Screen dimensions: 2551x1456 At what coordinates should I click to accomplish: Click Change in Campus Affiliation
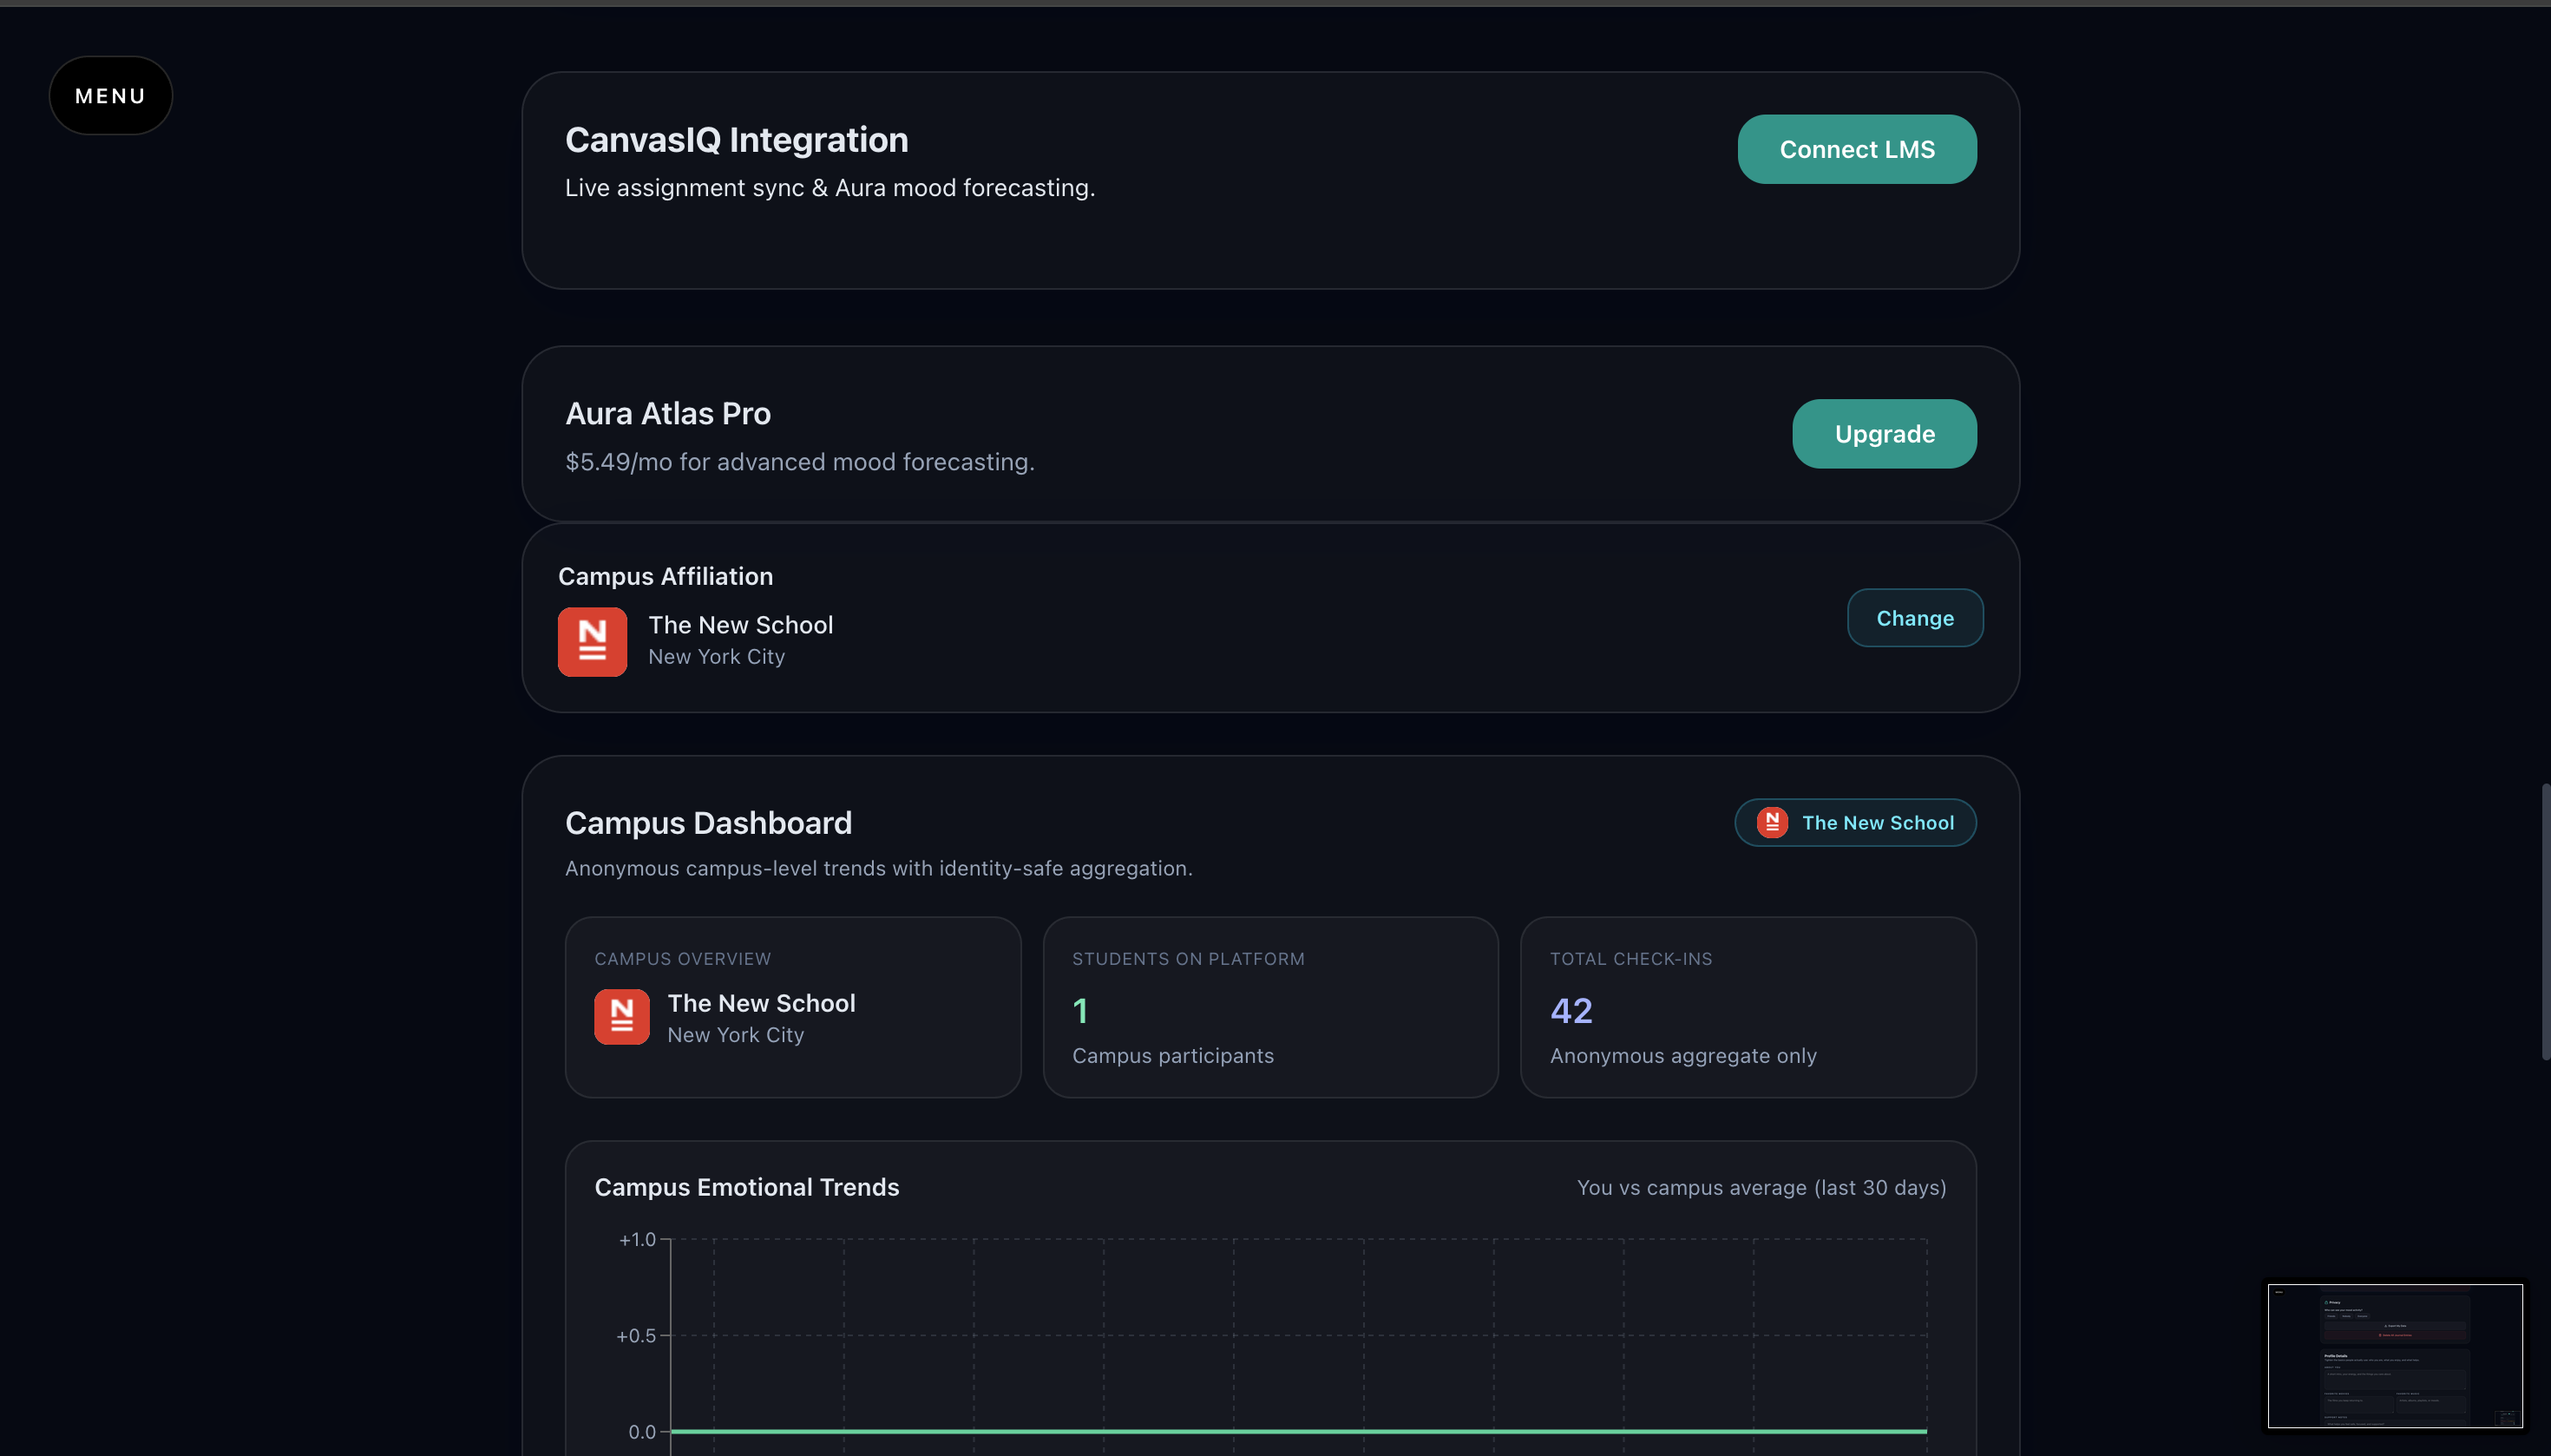pyautogui.click(x=1914, y=618)
